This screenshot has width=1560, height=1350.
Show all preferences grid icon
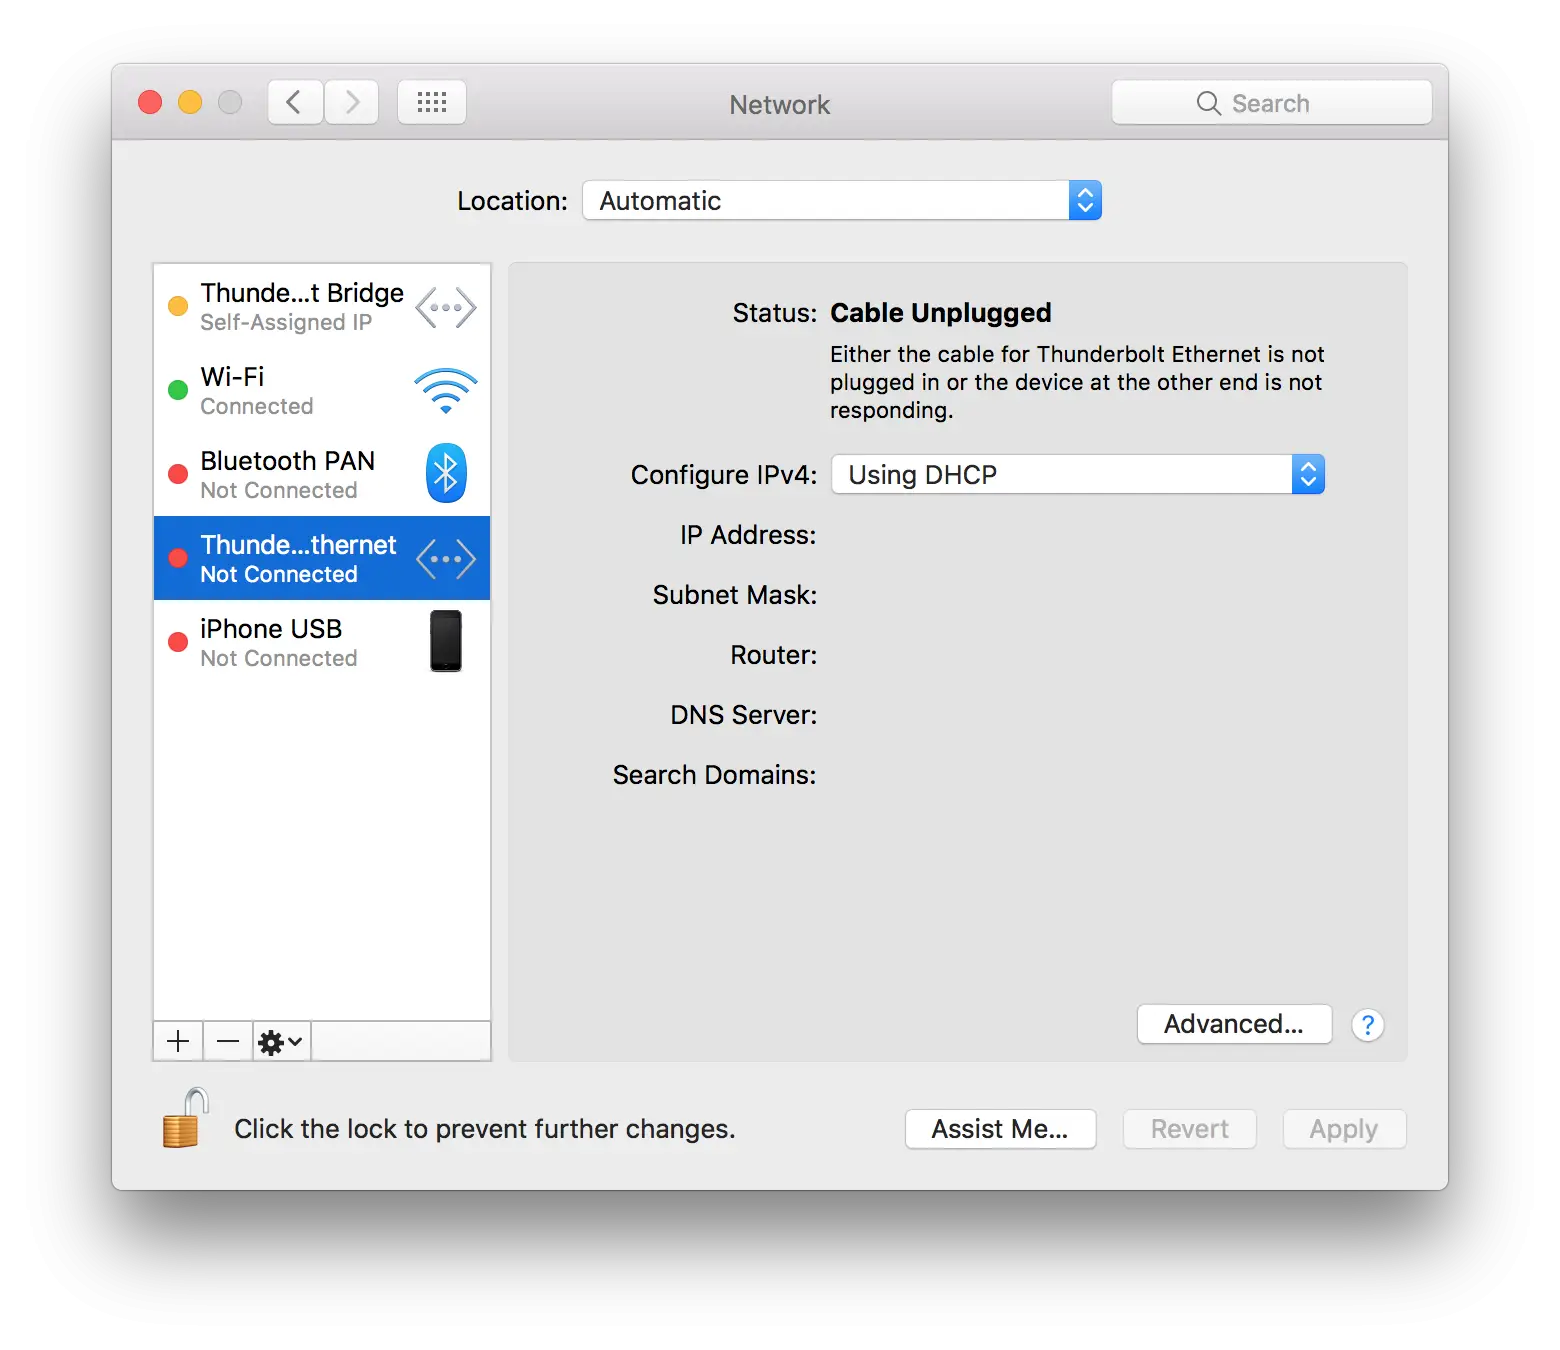432,102
